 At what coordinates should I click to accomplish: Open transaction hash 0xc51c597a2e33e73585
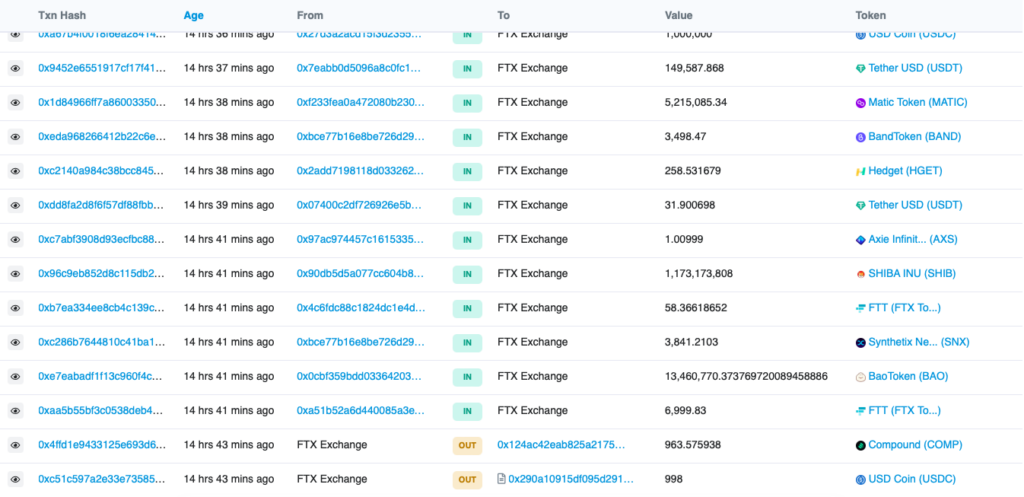click(101, 479)
